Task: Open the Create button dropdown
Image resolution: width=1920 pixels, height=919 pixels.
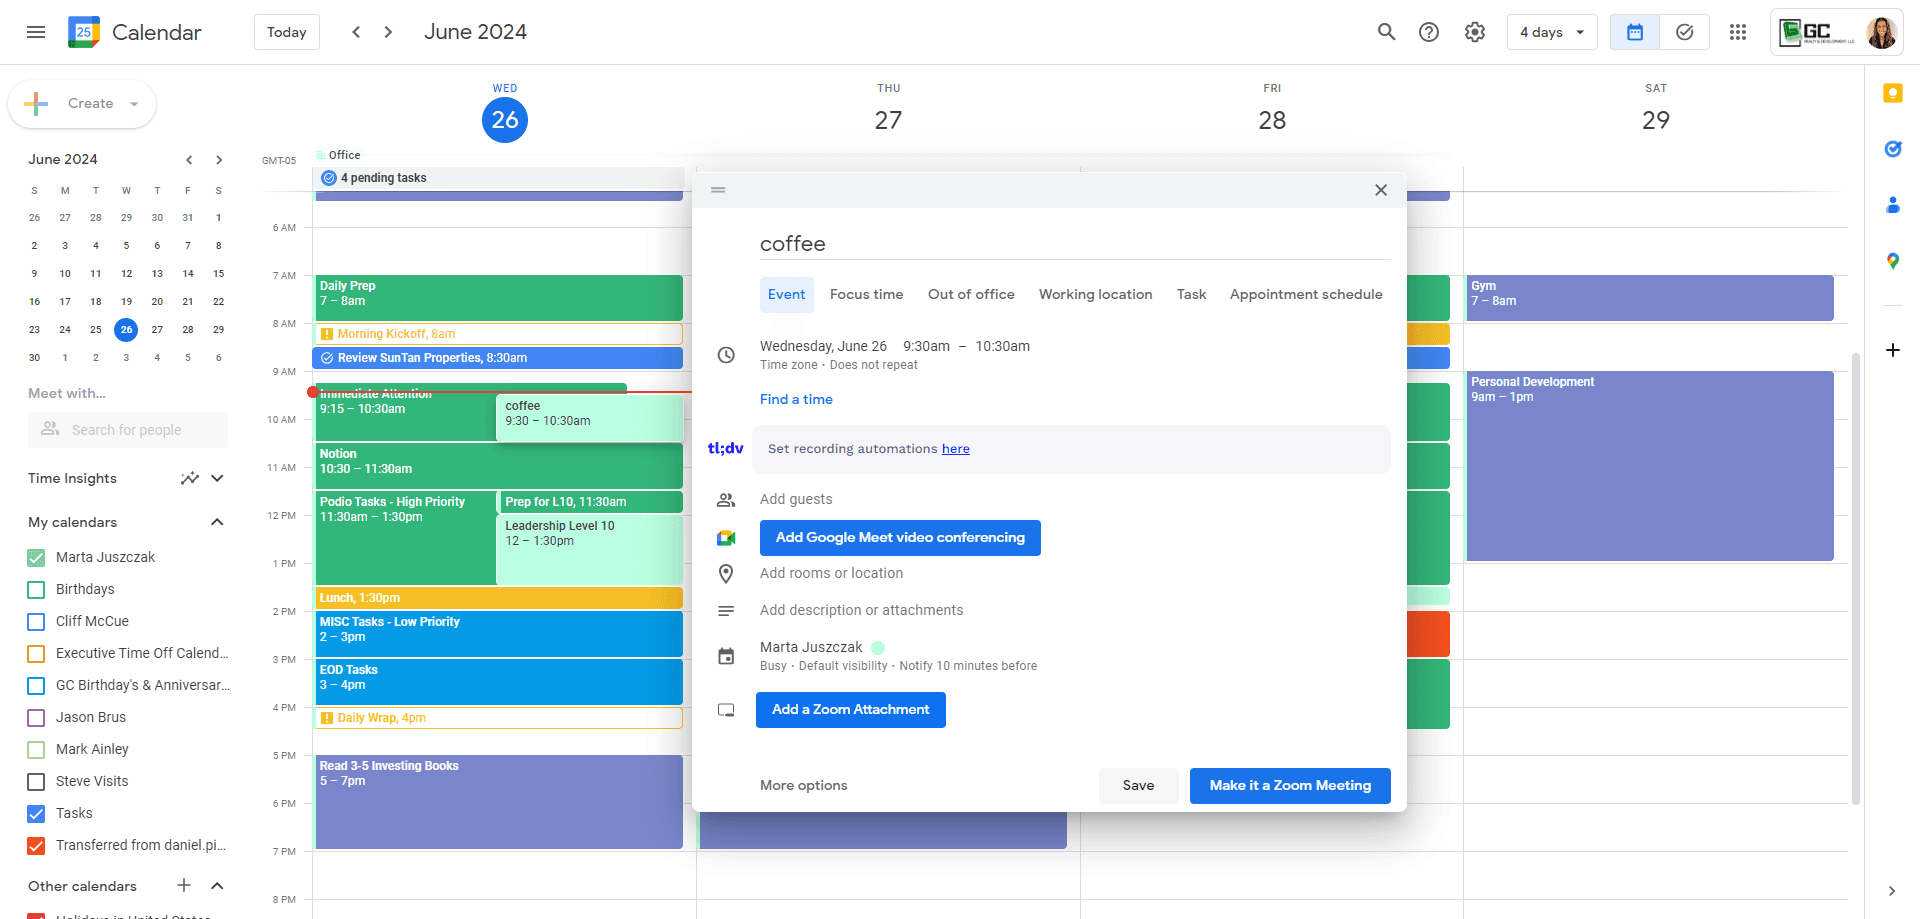Action: point(134,104)
